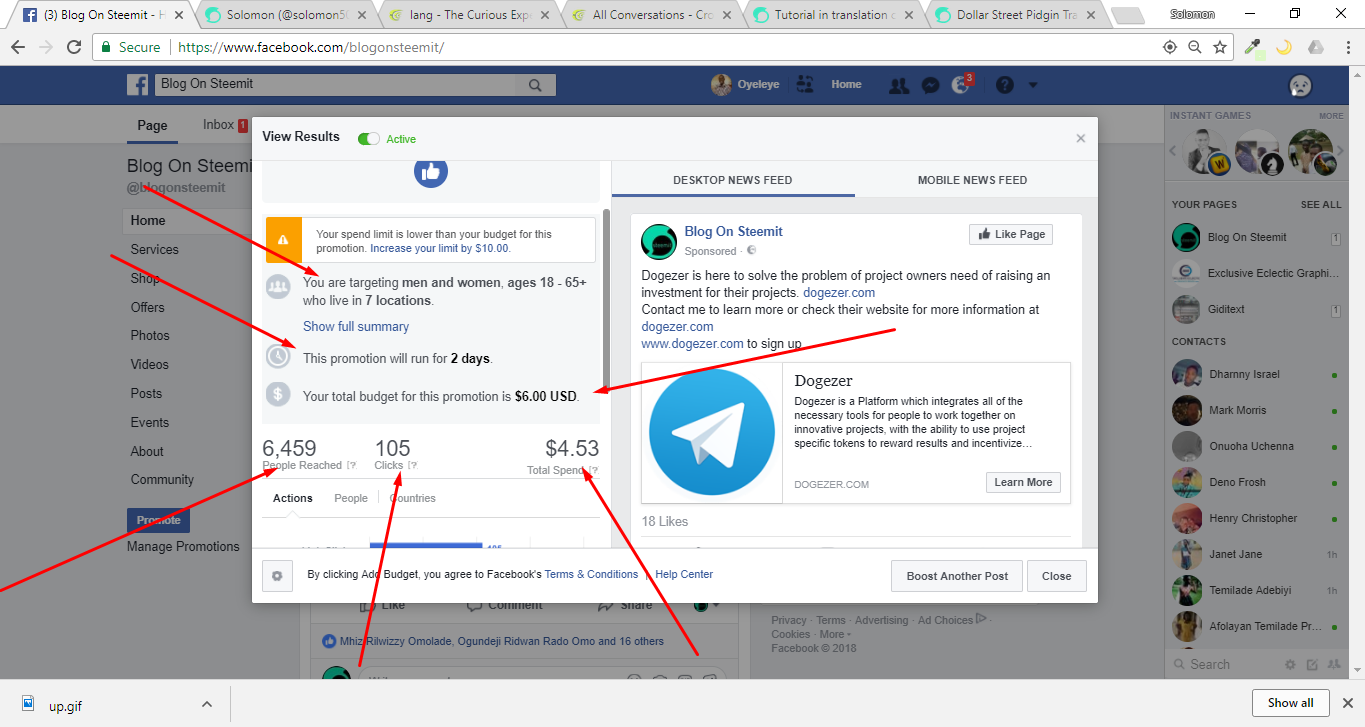Switch to Desktop News Feed tab
The width and height of the screenshot is (1365, 727).
pos(733,180)
